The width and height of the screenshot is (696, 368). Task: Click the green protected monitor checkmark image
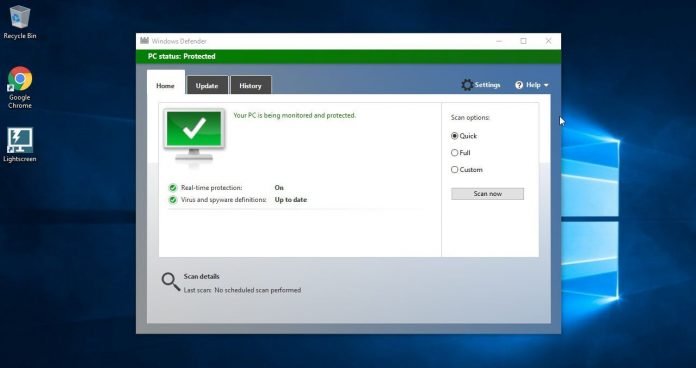pyautogui.click(x=194, y=135)
